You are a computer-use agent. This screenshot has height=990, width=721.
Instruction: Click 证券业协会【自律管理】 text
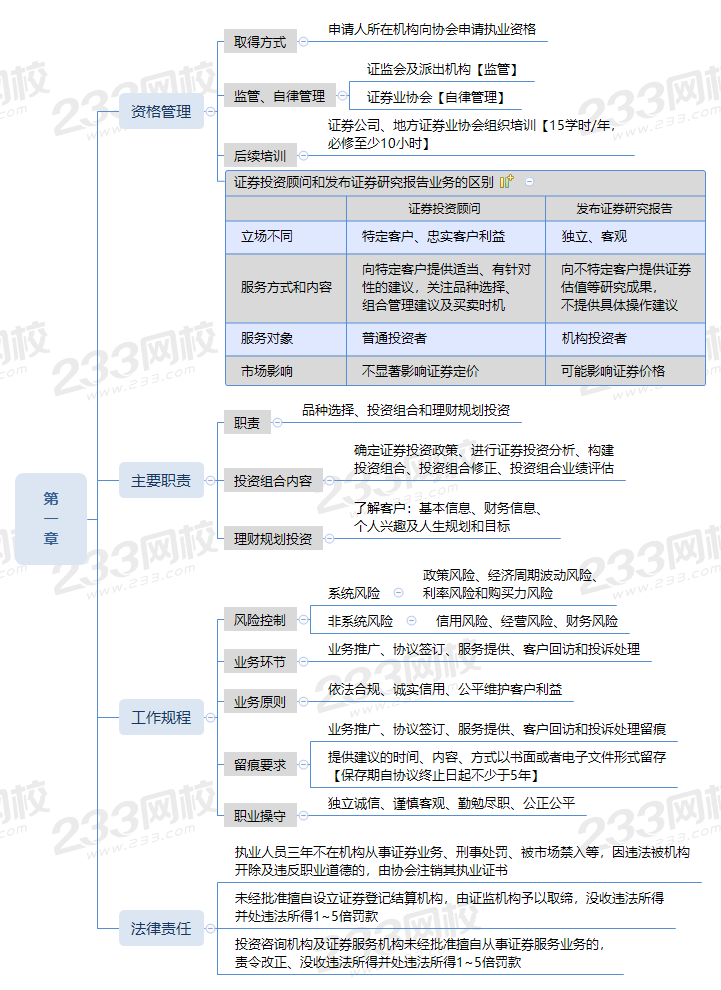[x=438, y=97]
